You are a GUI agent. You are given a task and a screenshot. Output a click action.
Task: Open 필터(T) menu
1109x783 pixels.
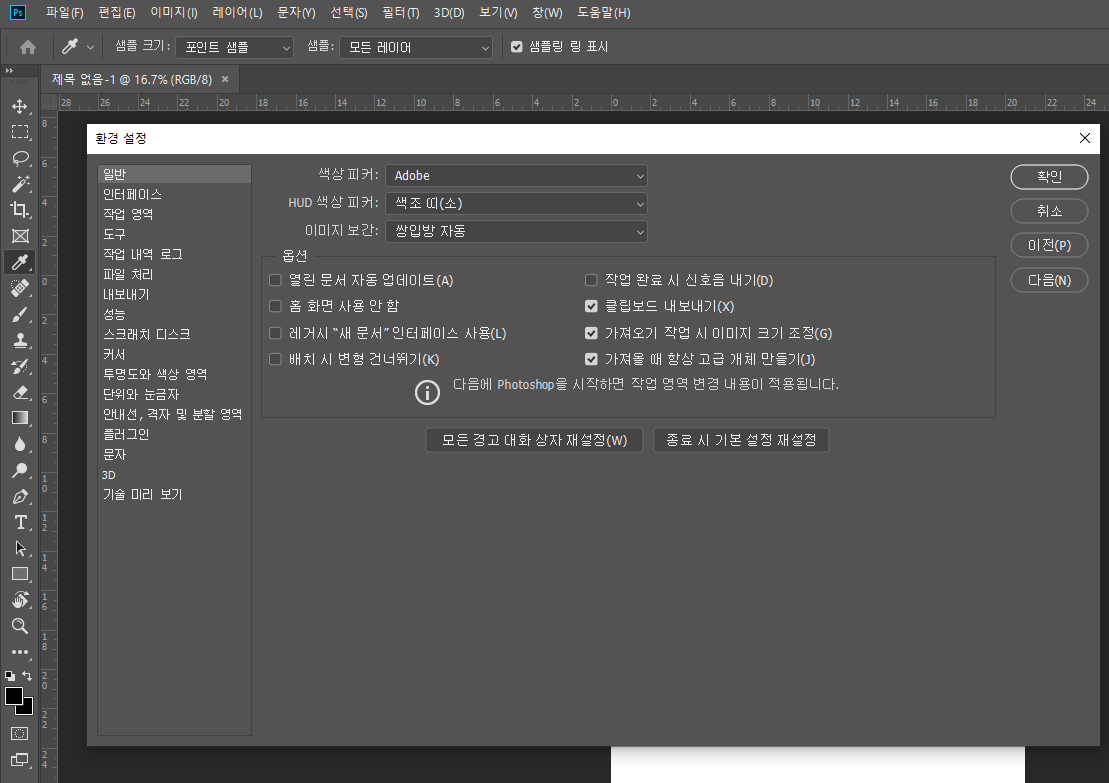click(x=400, y=13)
